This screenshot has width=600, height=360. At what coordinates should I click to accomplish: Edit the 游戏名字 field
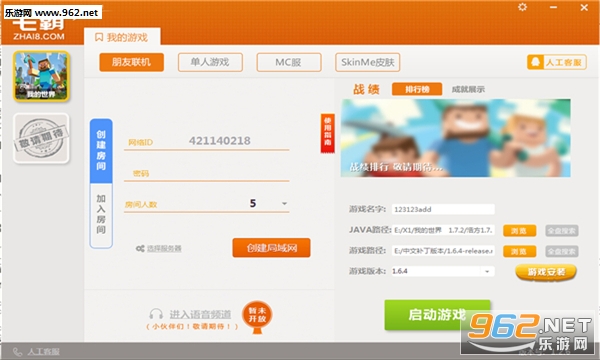point(443,209)
